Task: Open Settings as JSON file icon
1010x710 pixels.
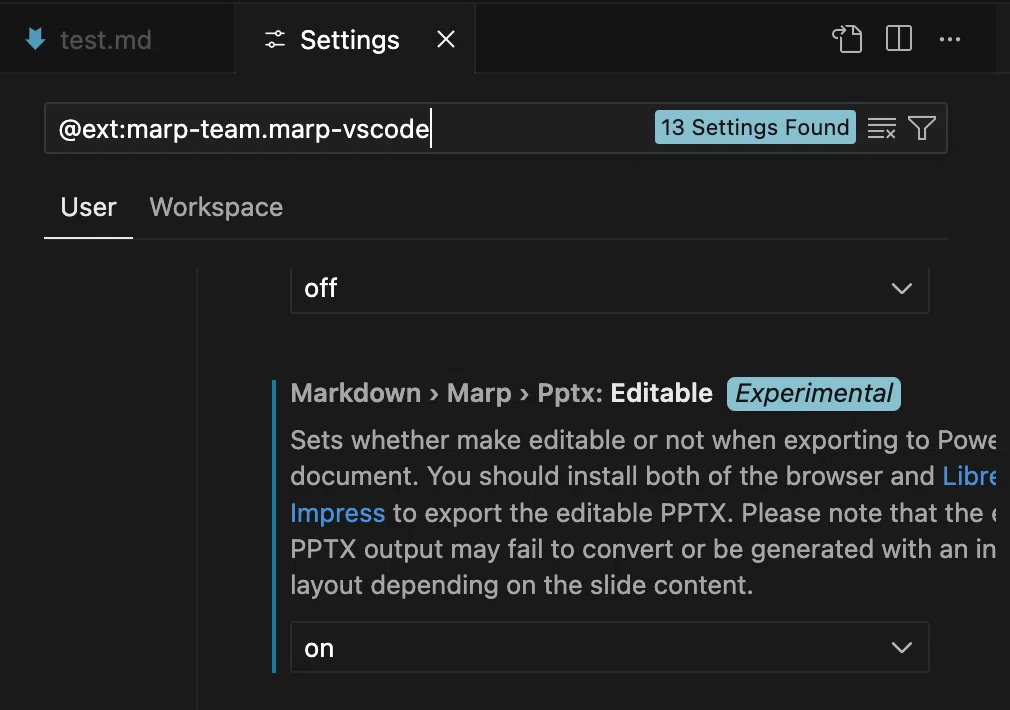Action: point(847,39)
